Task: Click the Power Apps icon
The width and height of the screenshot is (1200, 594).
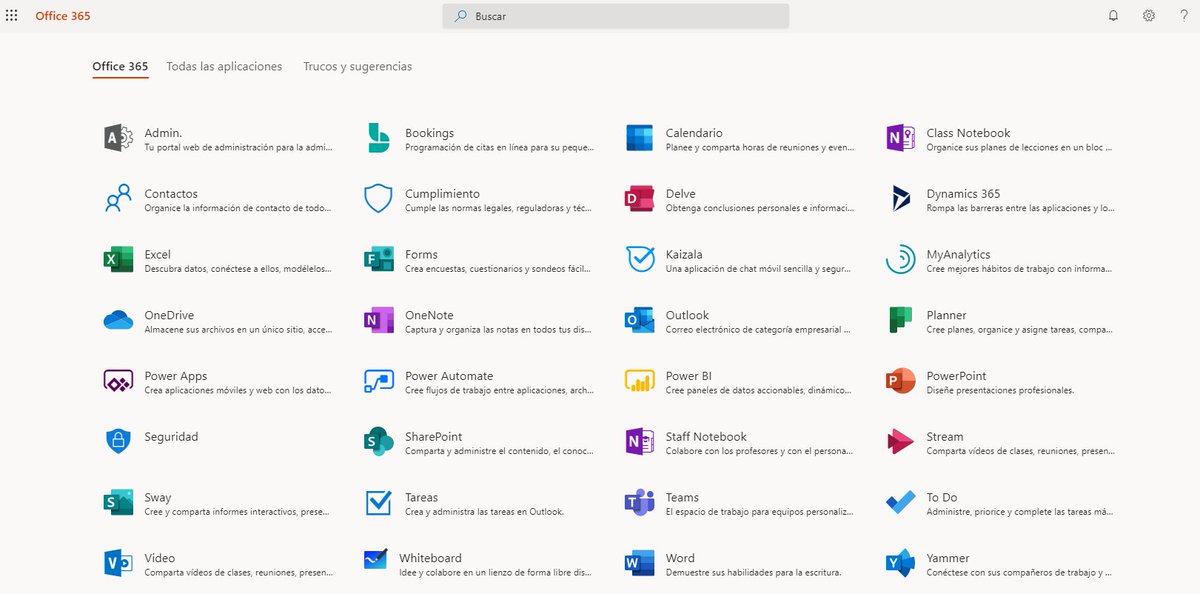Action: pyautogui.click(x=118, y=382)
